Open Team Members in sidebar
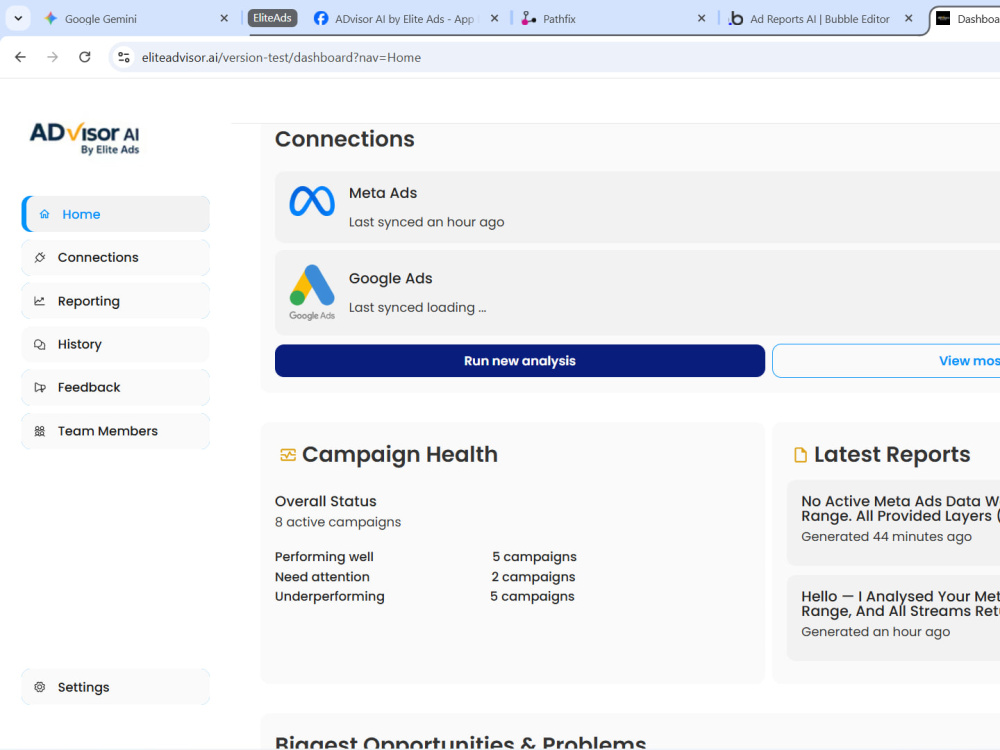This screenshot has width=1000, height=750. [116, 431]
